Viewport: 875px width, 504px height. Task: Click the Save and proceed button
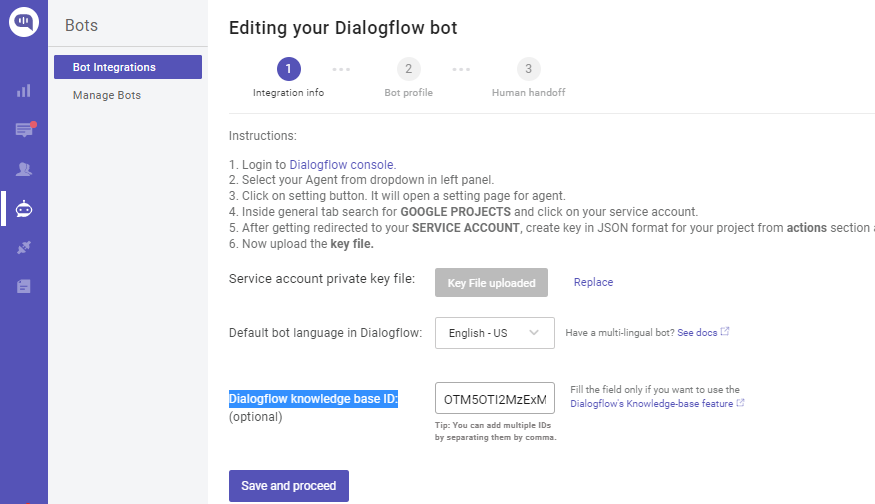288,486
